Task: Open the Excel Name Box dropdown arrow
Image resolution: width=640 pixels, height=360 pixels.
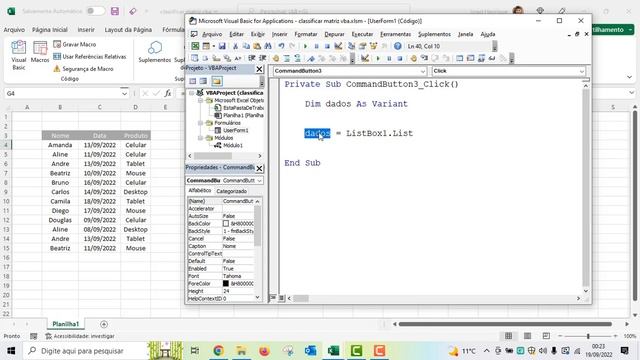Action: click(124, 93)
